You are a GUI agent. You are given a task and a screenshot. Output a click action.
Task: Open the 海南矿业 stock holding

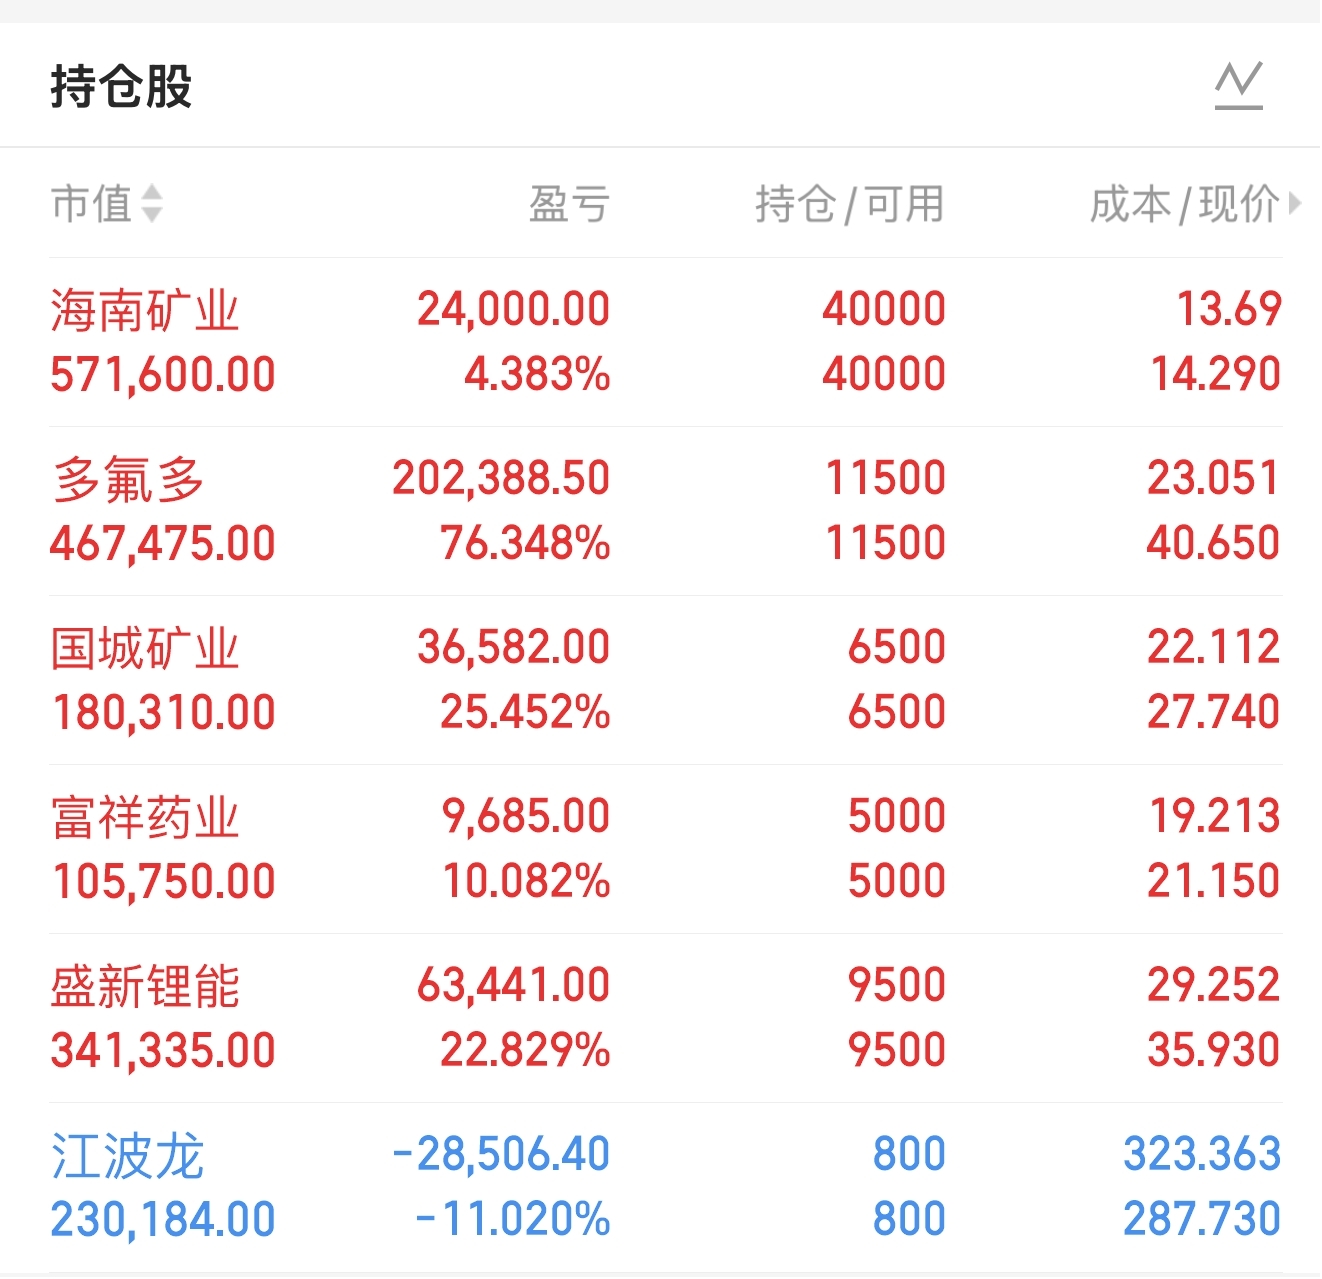point(145,310)
